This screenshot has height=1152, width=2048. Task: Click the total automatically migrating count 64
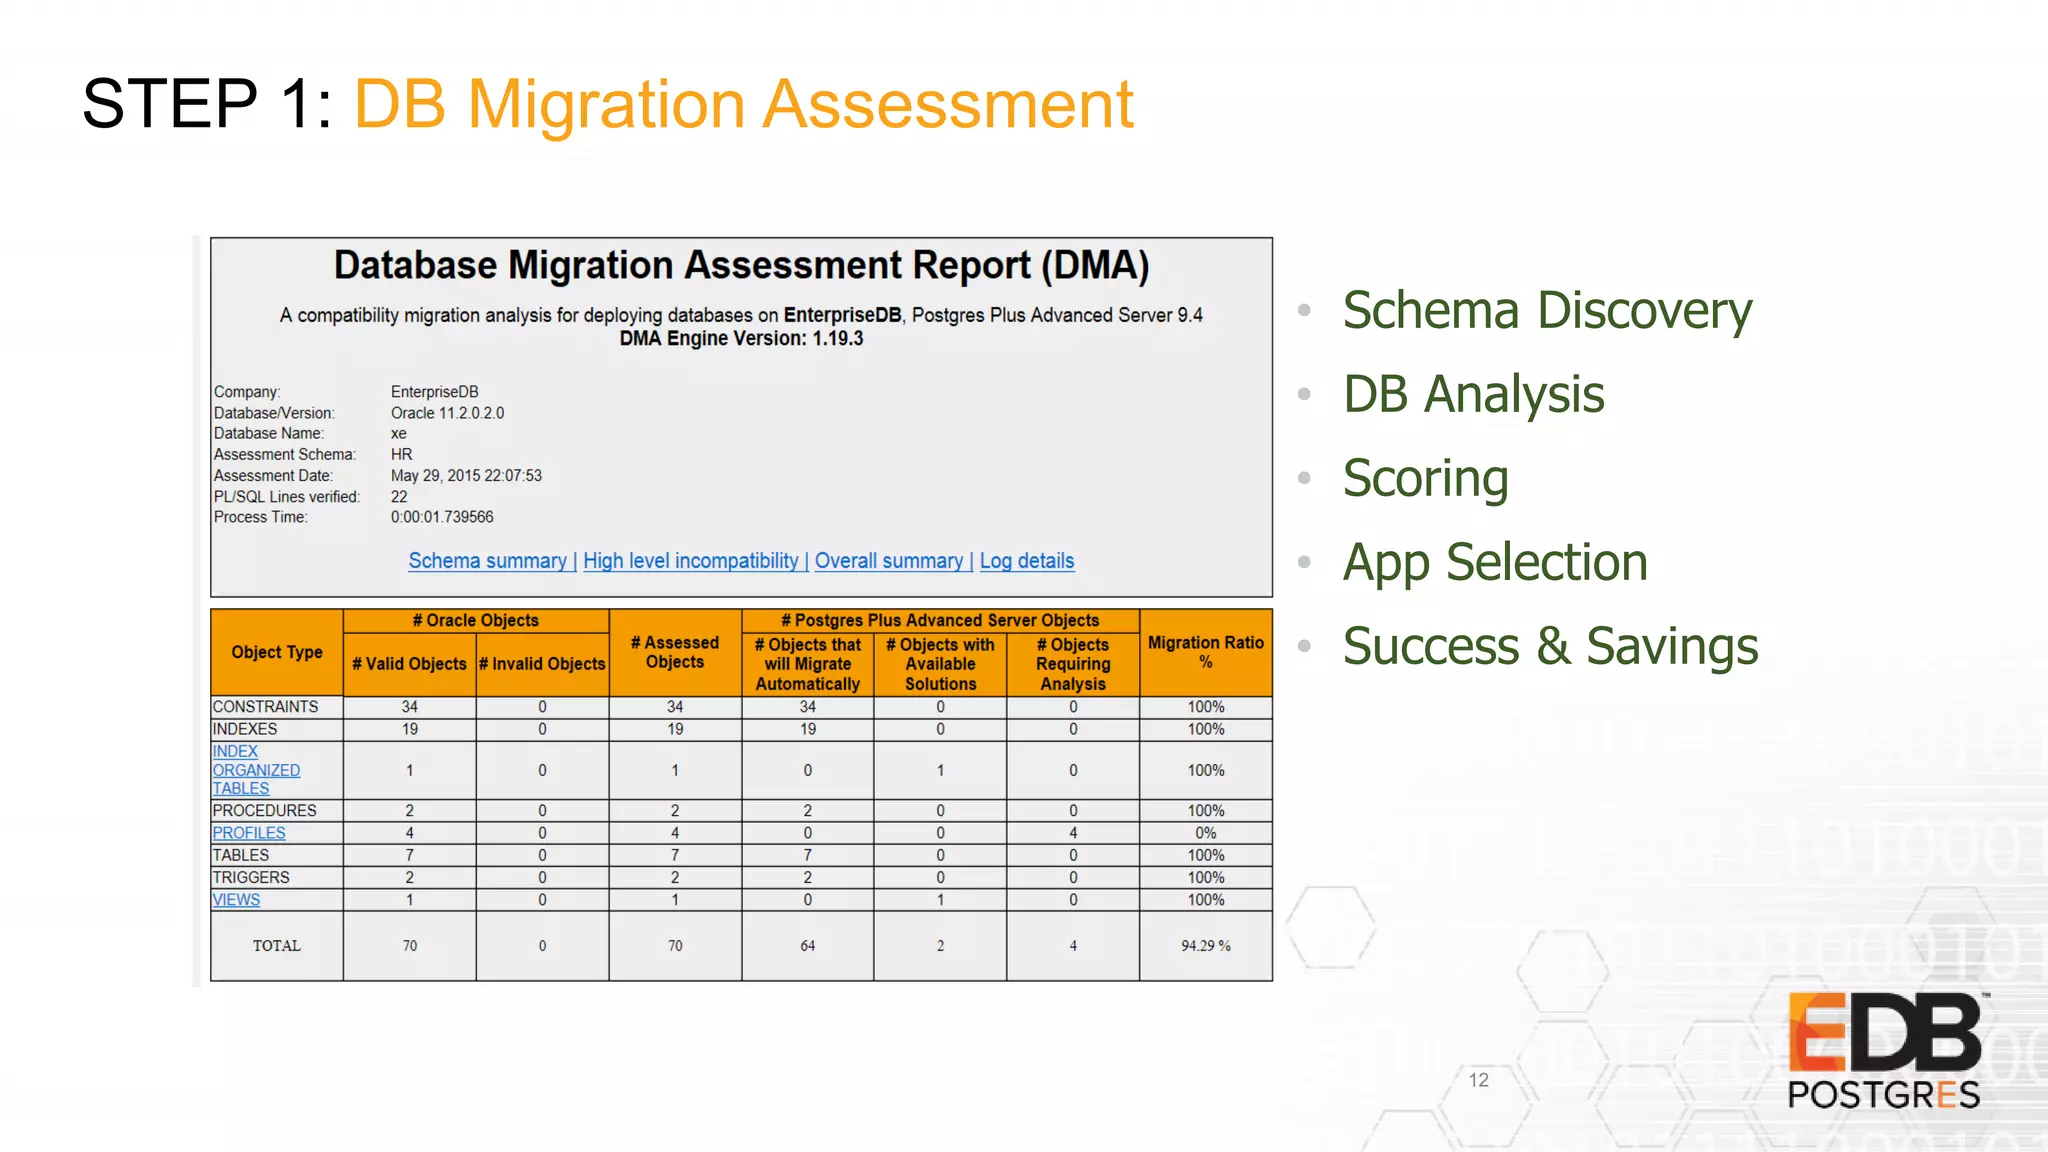point(807,946)
